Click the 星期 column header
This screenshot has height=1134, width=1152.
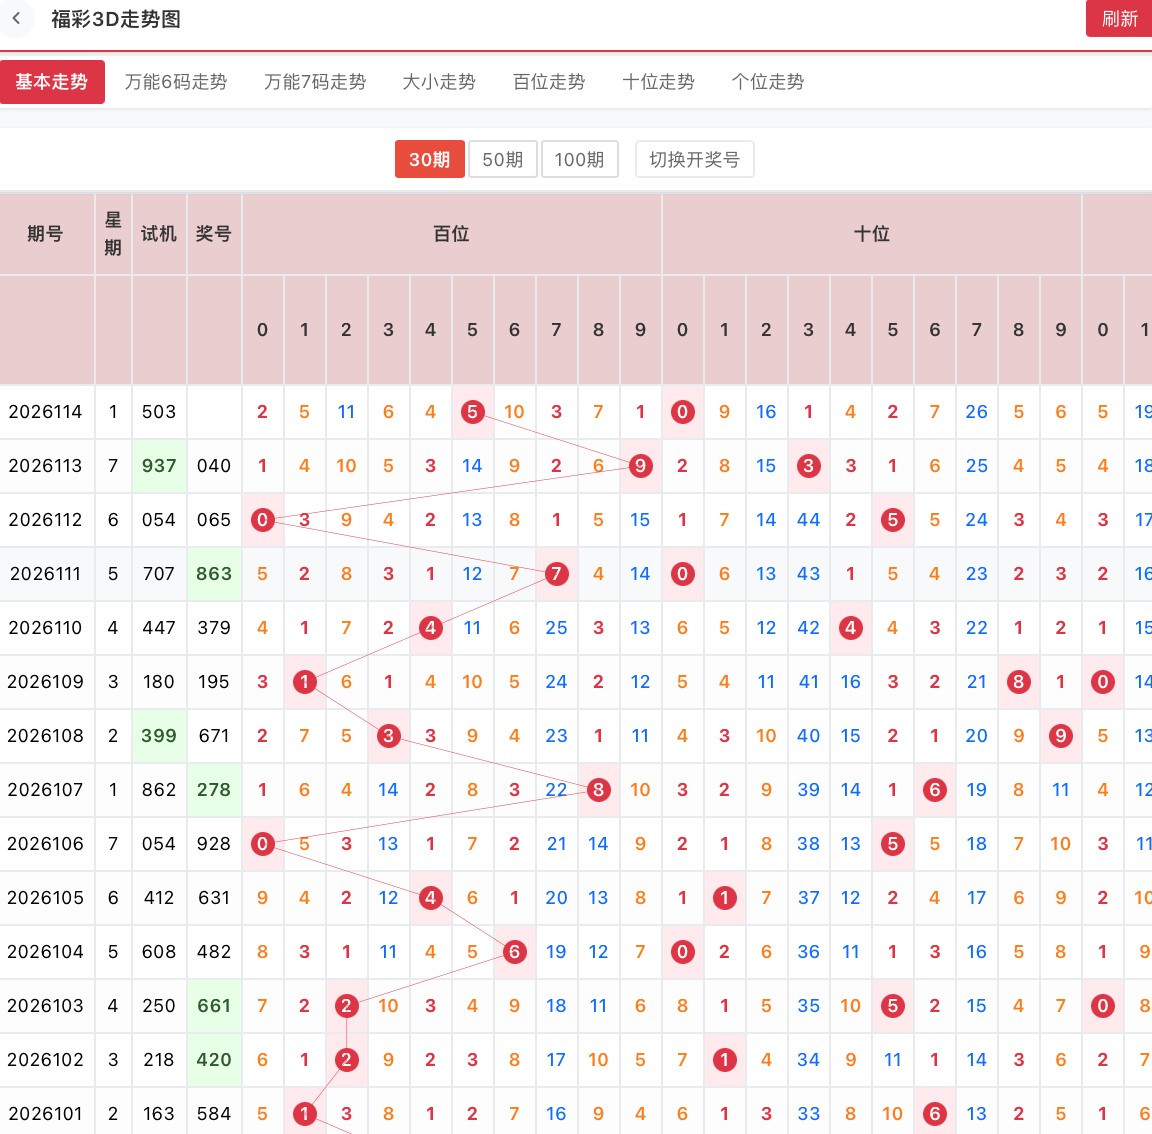click(113, 234)
